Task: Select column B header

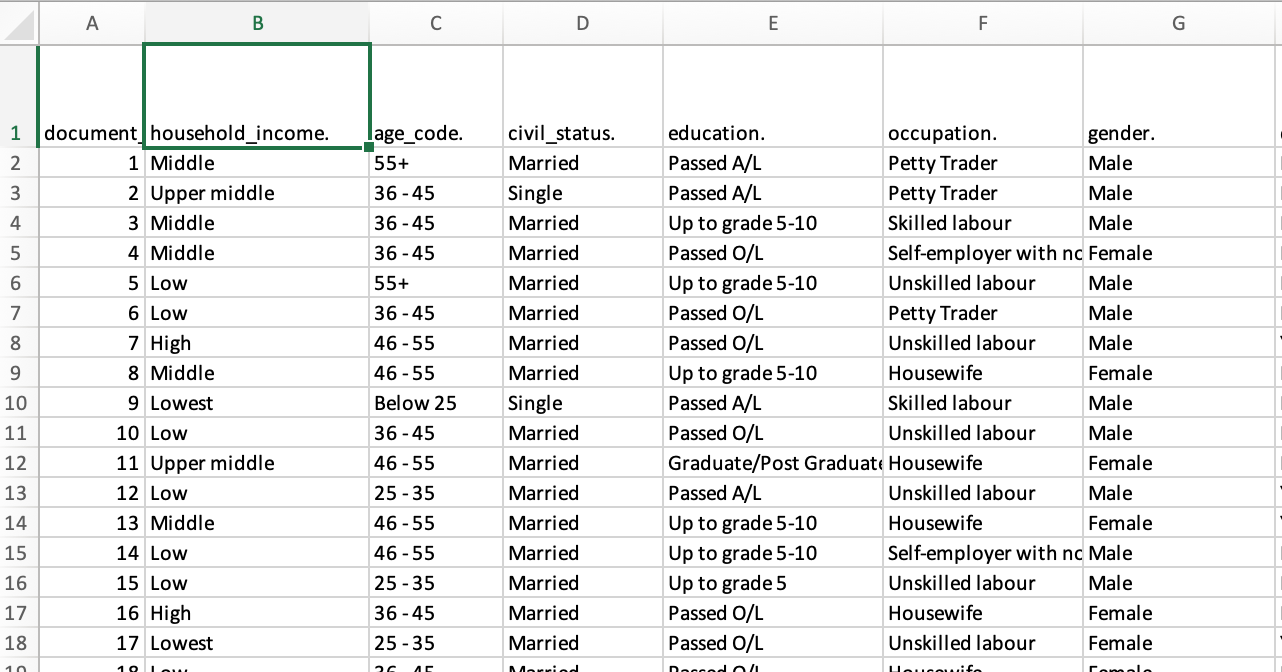Action: 257,24
